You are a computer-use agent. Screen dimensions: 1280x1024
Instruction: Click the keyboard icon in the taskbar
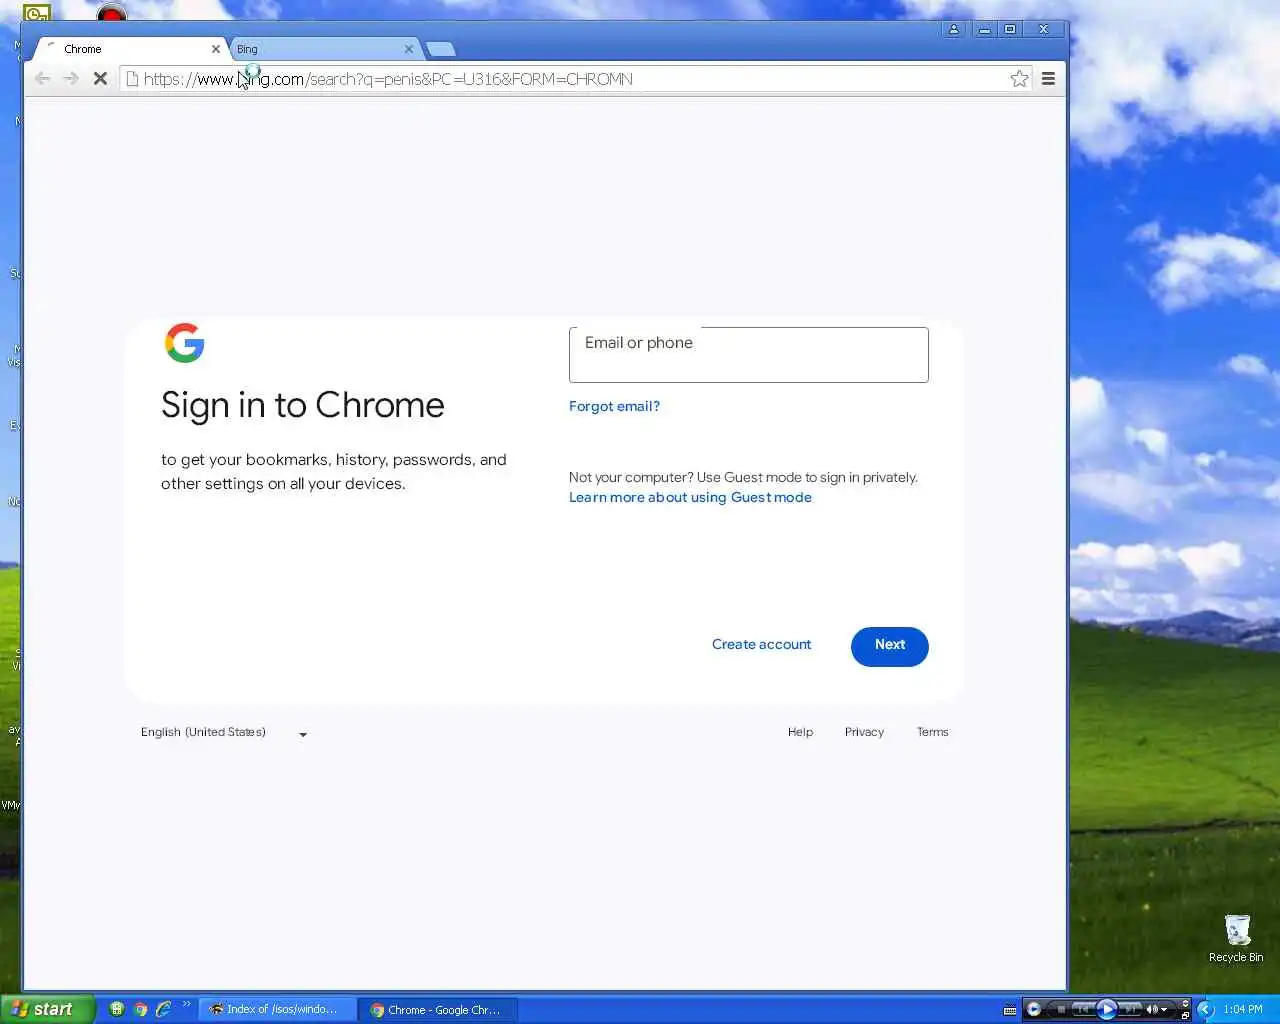point(1010,1010)
